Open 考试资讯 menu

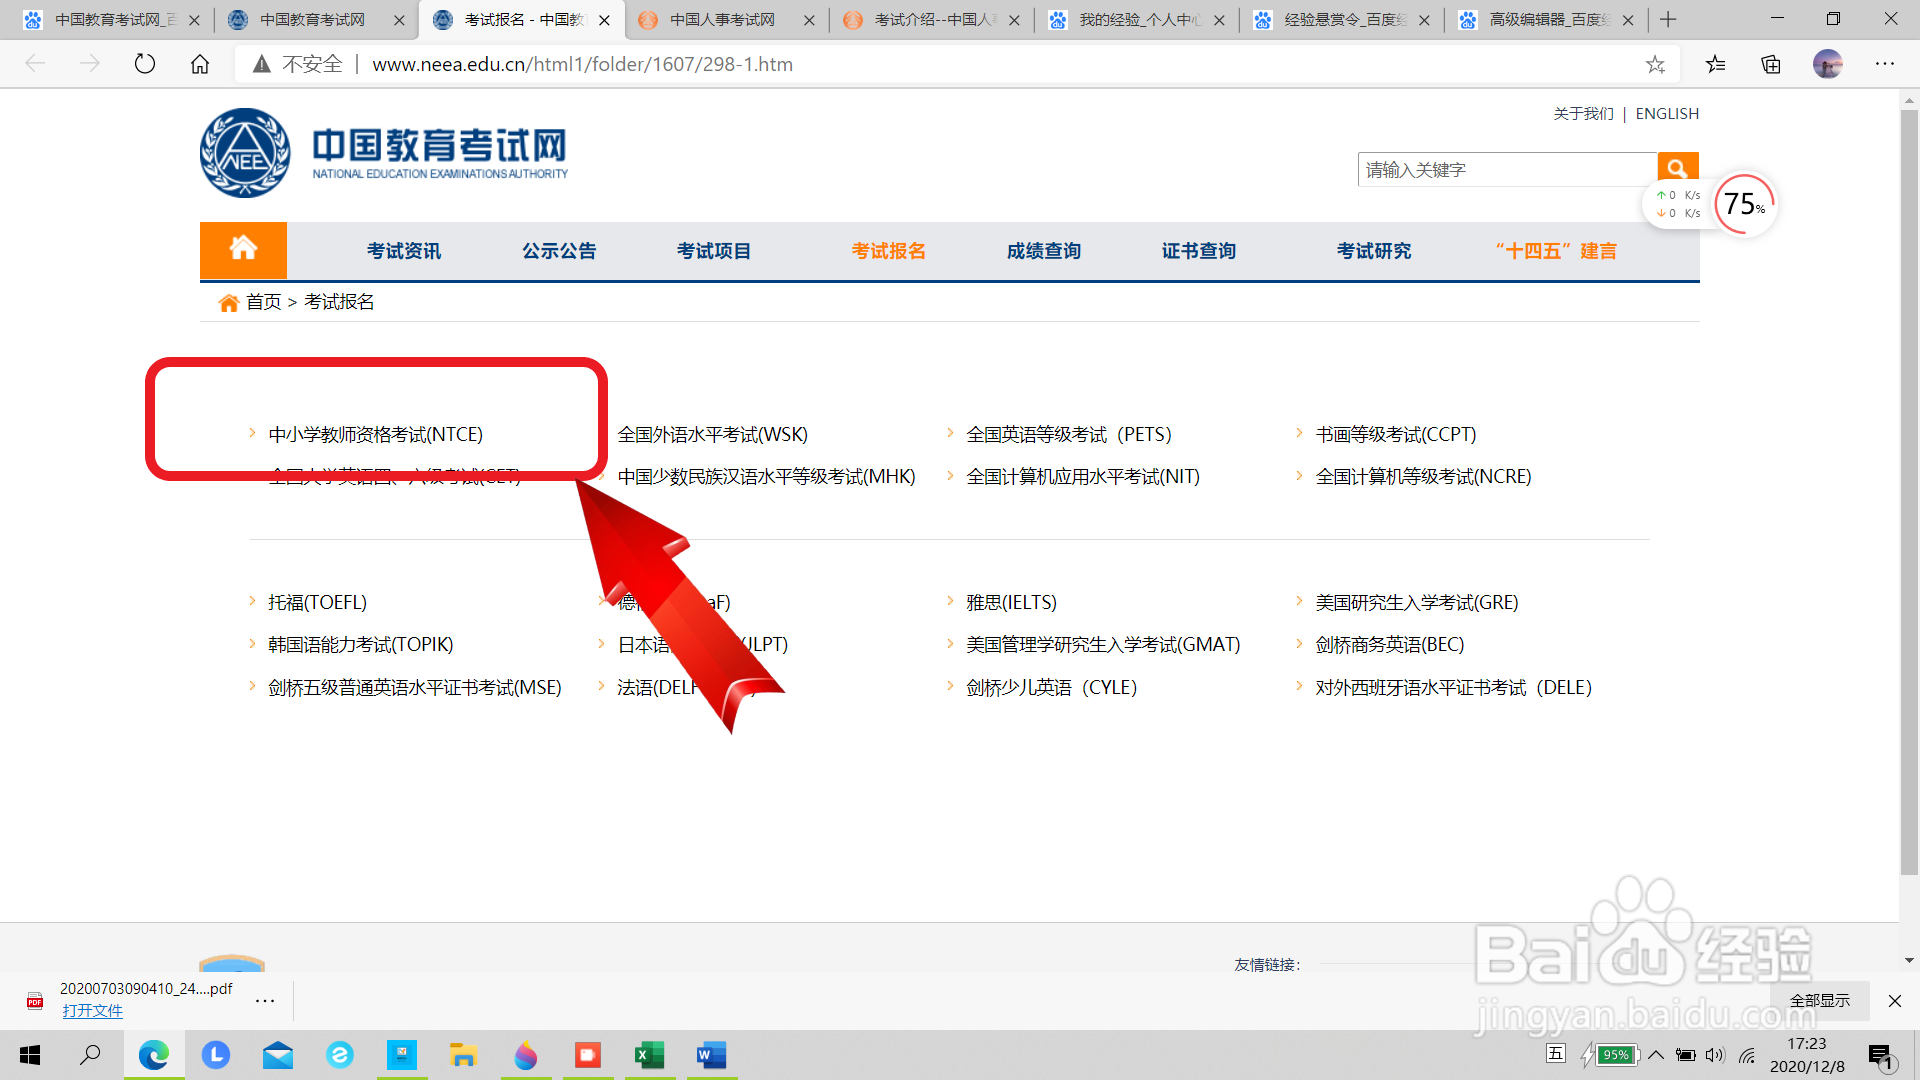point(404,251)
